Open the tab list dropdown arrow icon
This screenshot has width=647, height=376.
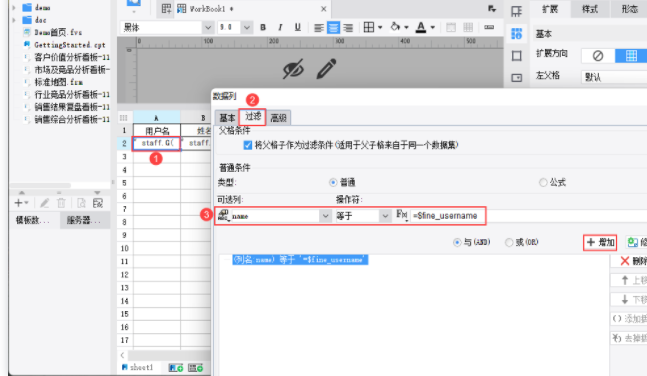coord(491,9)
